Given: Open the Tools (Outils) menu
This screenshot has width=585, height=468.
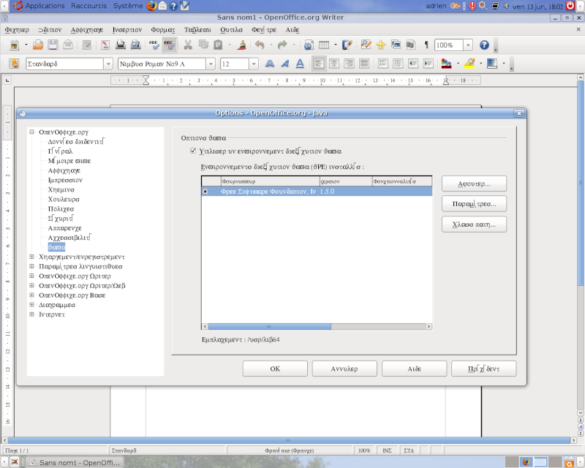Looking at the screenshot, I should pos(231,29).
